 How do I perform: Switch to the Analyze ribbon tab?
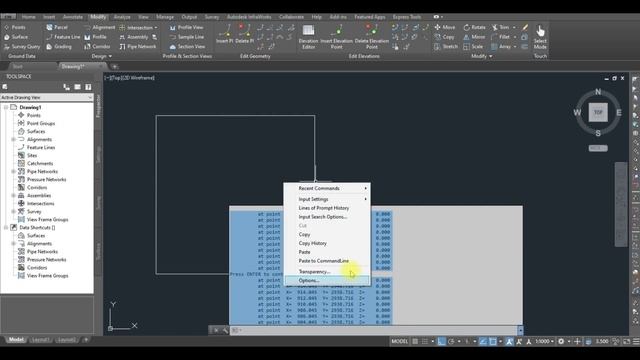tap(122, 17)
